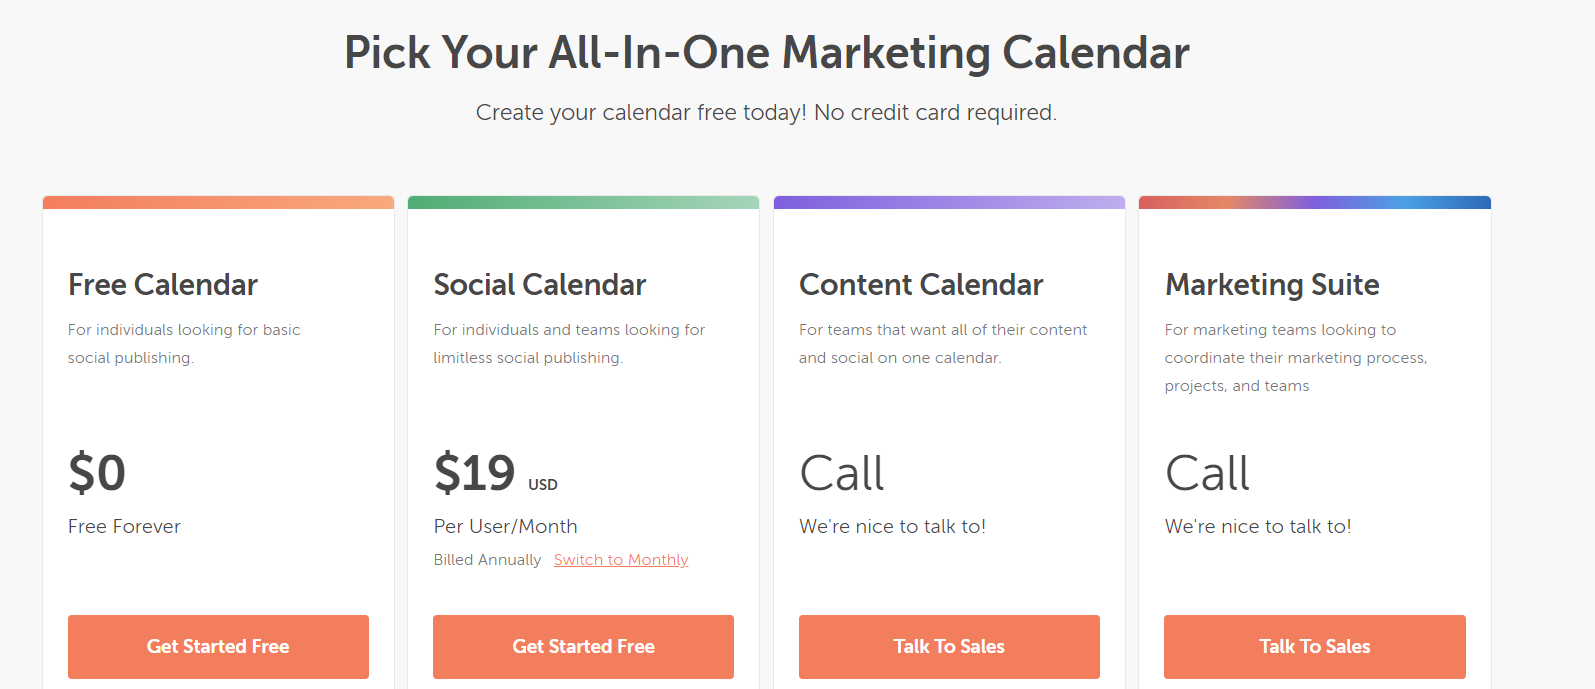Click Get Started Free under Free Calendar

click(x=218, y=647)
